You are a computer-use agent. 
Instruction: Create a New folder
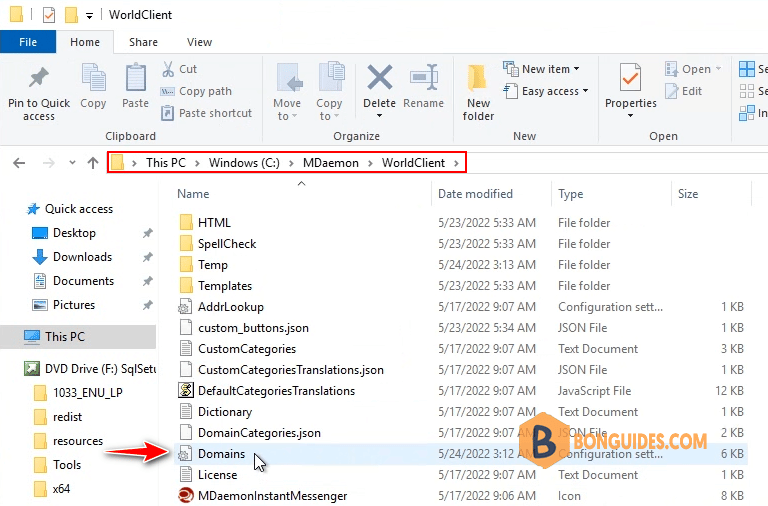tap(478, 93)
